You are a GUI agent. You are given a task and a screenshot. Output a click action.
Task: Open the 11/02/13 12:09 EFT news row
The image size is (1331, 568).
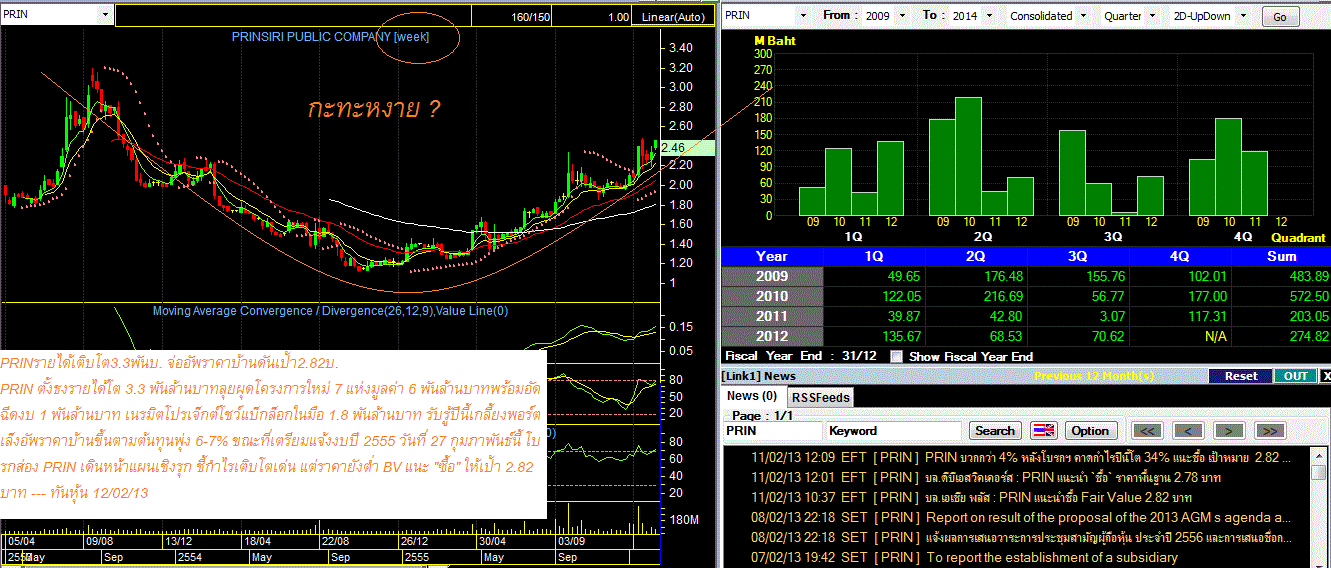coord(1021,457)
